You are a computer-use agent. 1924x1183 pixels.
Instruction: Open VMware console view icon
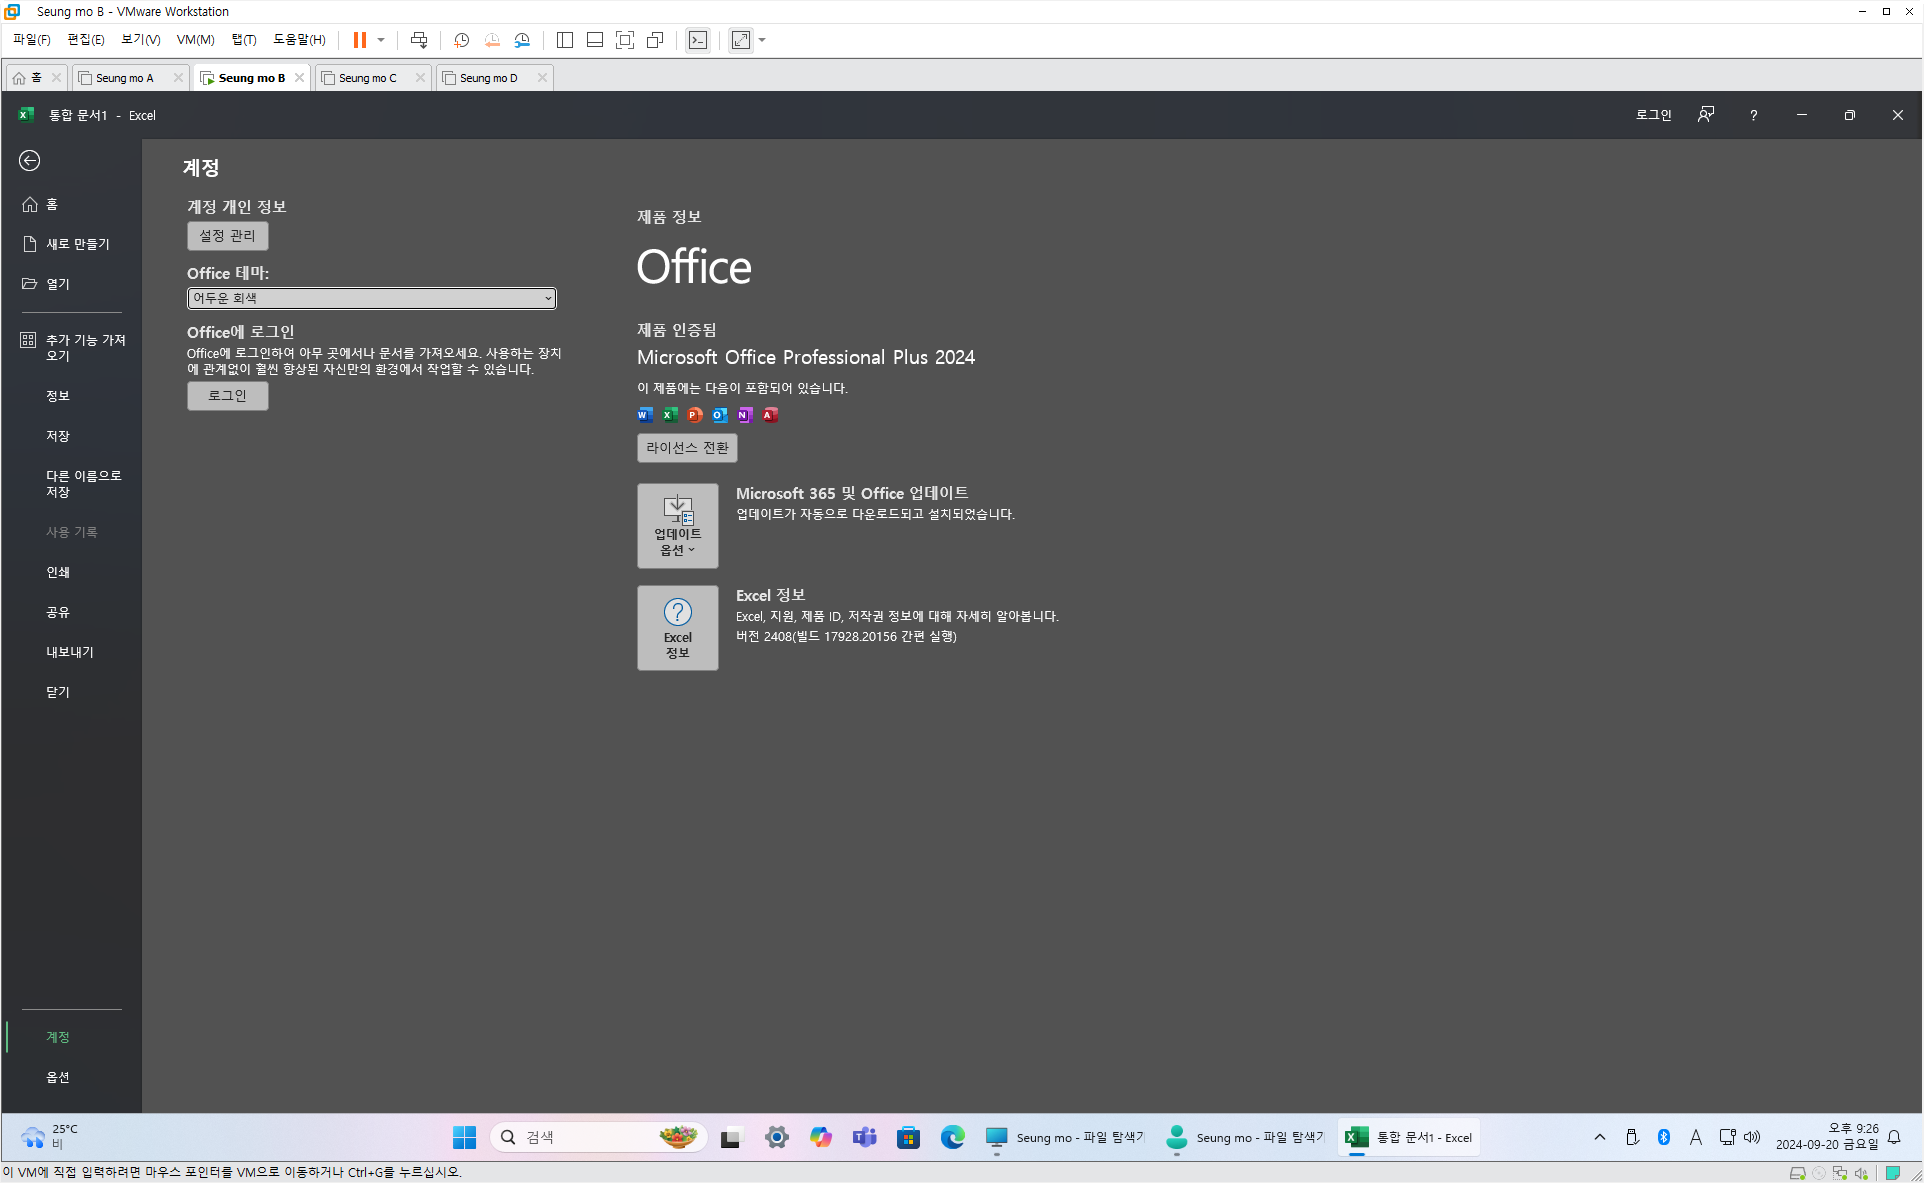[698, 40]
